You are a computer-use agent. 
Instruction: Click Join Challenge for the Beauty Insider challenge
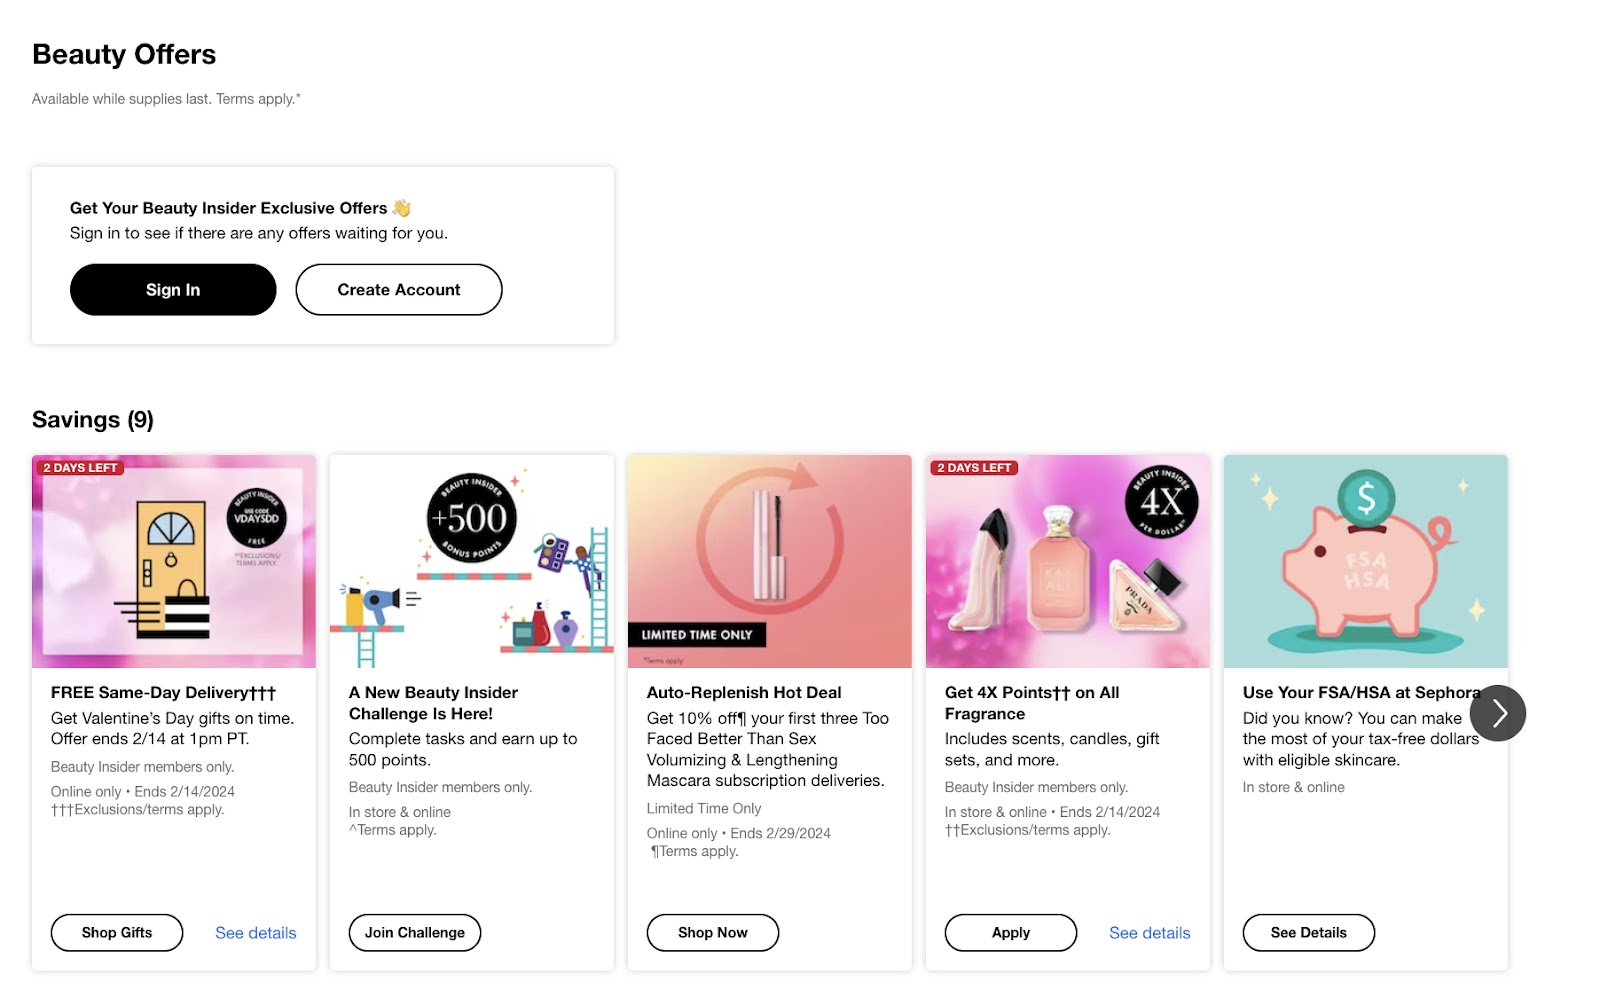coord(414,932)
